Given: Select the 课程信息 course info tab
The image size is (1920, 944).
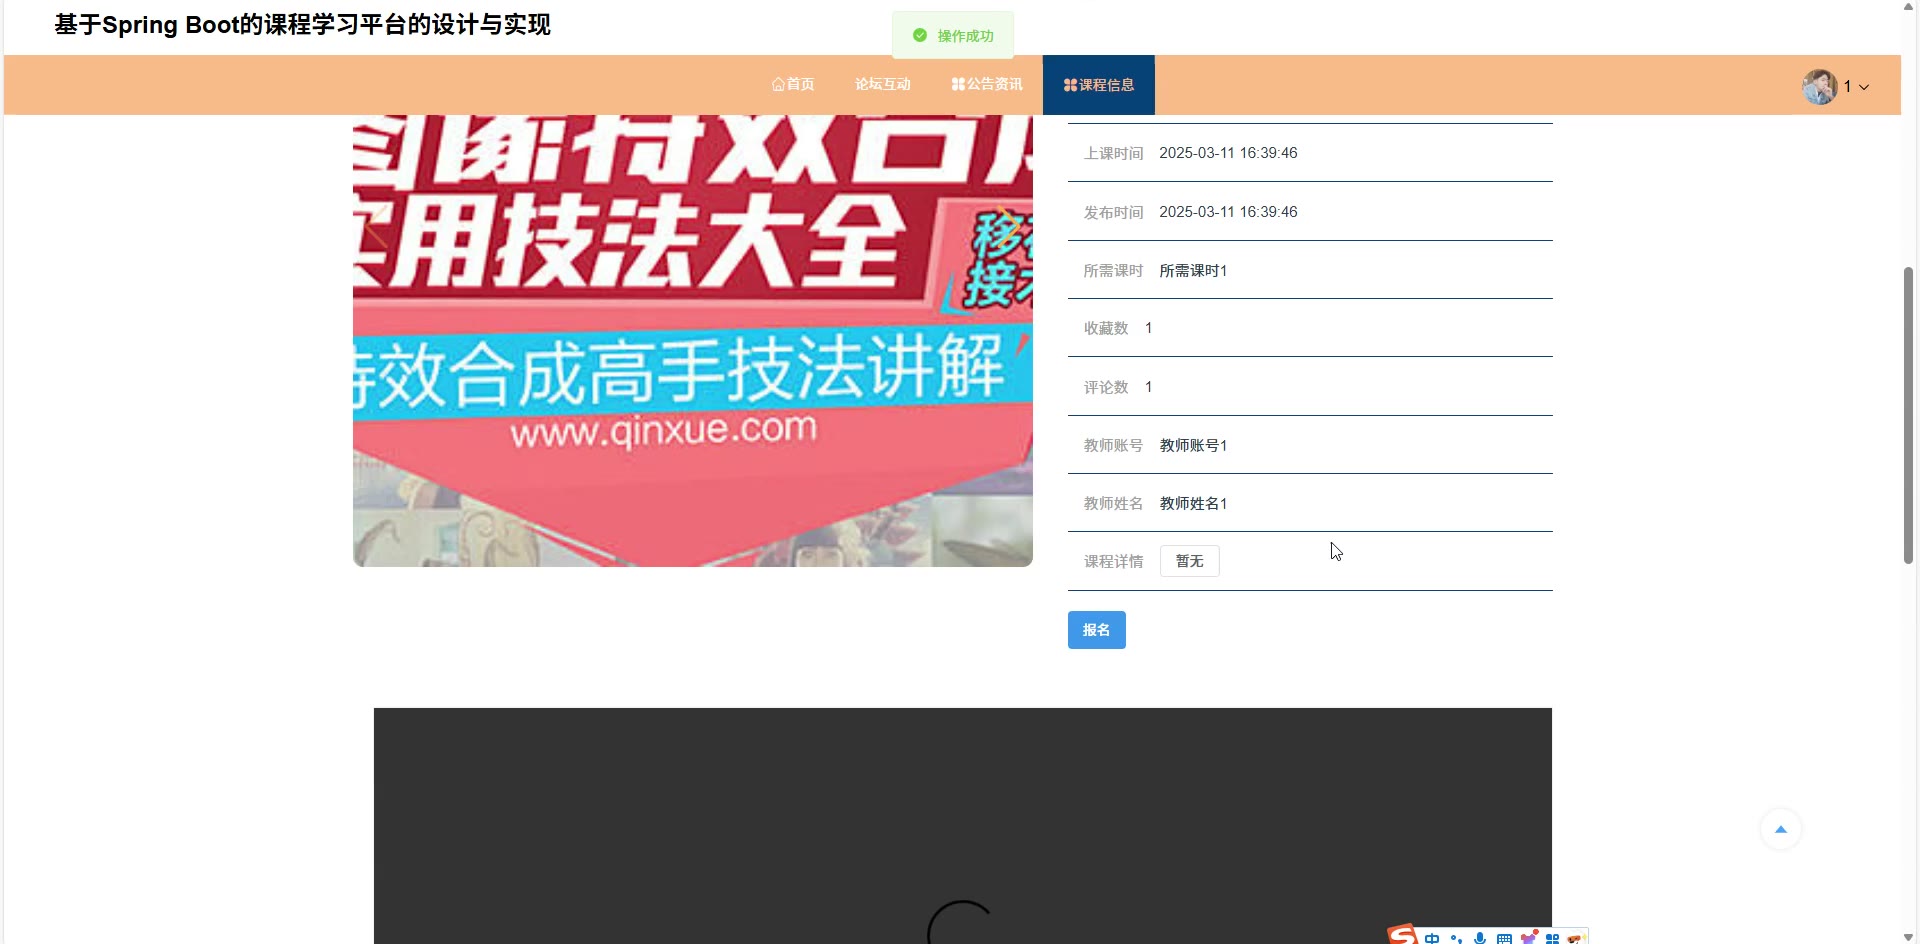Looking at the screenshot, I should click(1098, 85).
